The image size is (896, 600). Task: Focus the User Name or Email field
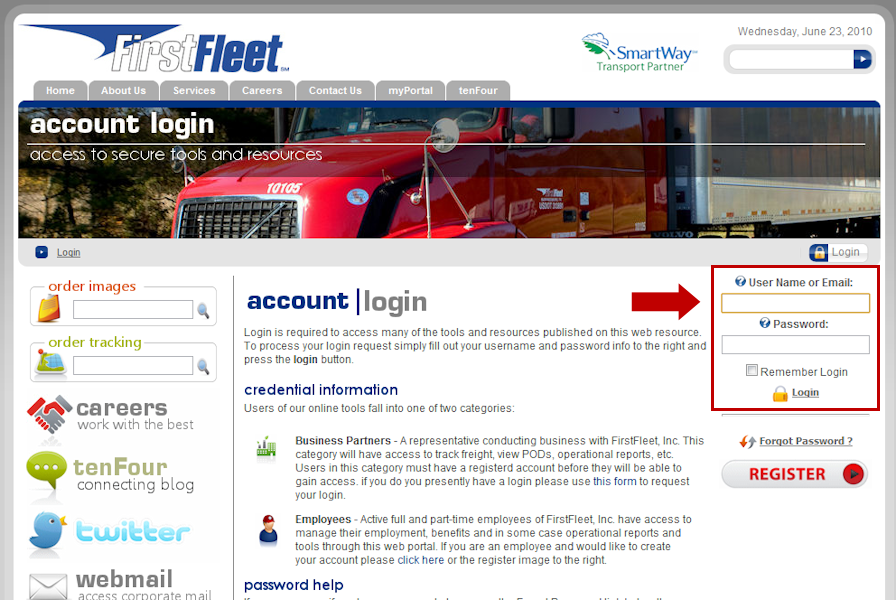point(795,303)
